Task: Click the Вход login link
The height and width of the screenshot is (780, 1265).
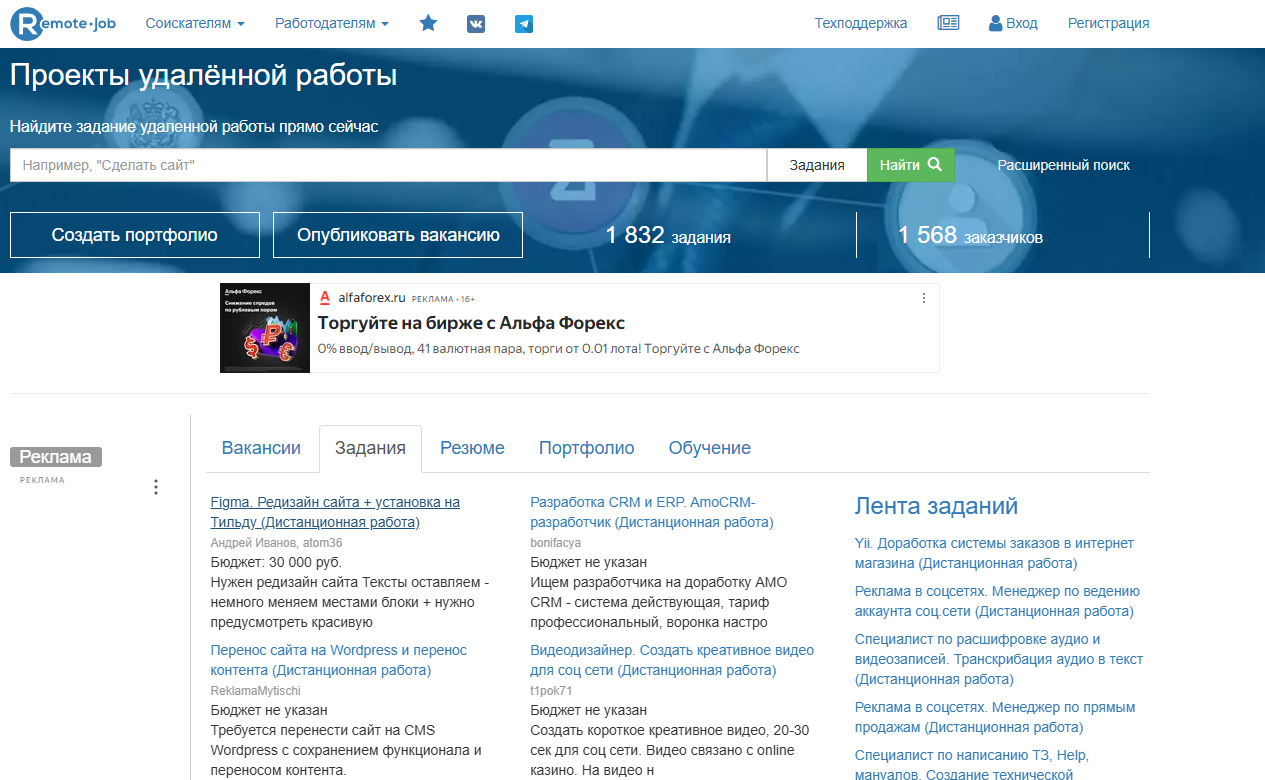Action: tap(1013, 23)
